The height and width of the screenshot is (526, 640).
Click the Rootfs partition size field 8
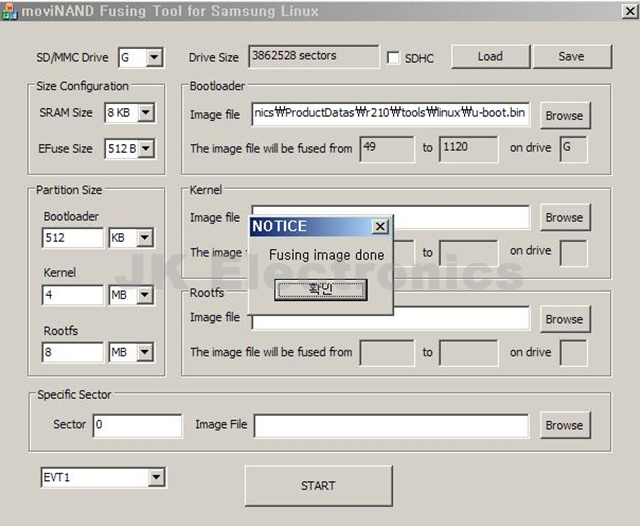point(73,352)
